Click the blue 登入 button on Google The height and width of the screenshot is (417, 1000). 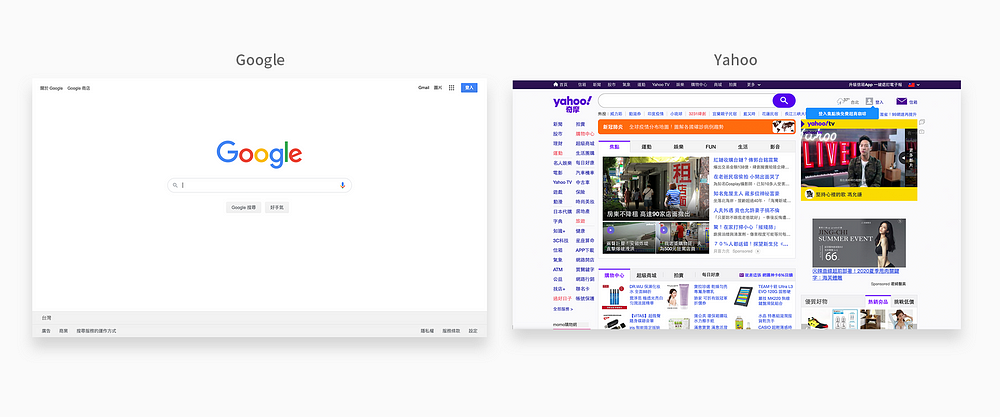pos(469,88)
